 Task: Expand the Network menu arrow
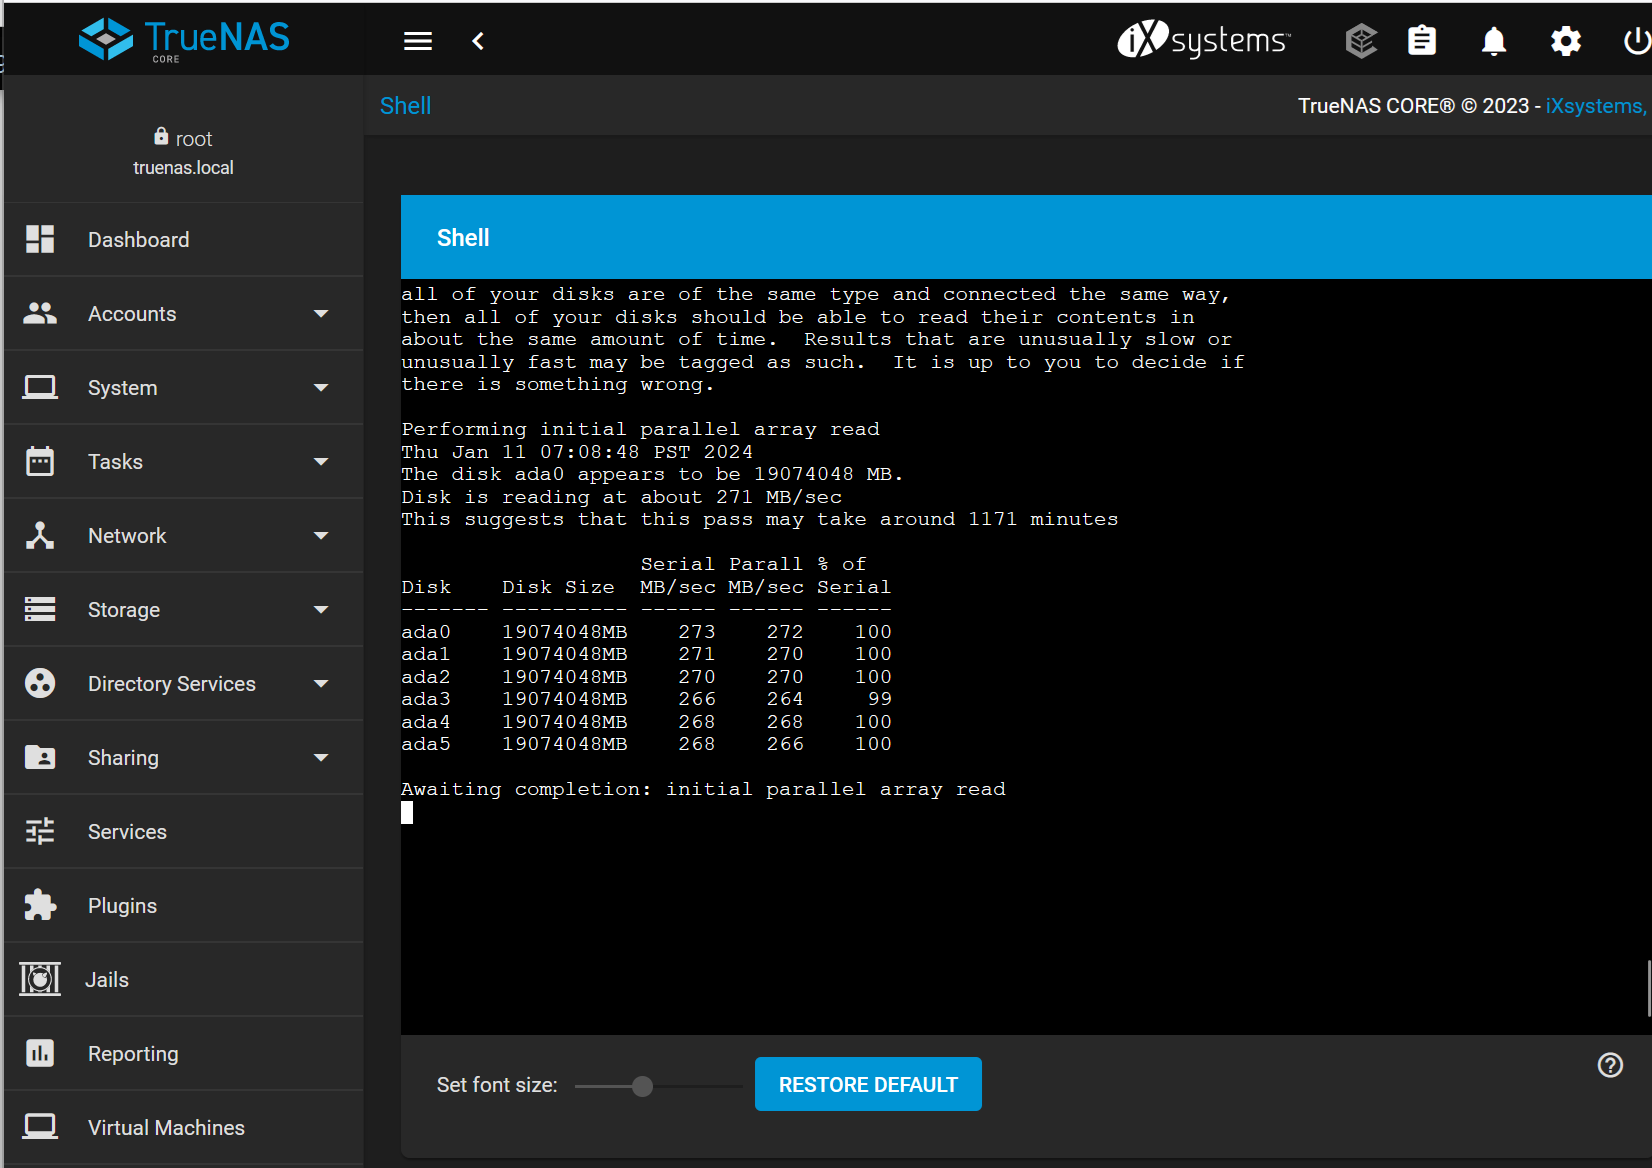(321, 536)
